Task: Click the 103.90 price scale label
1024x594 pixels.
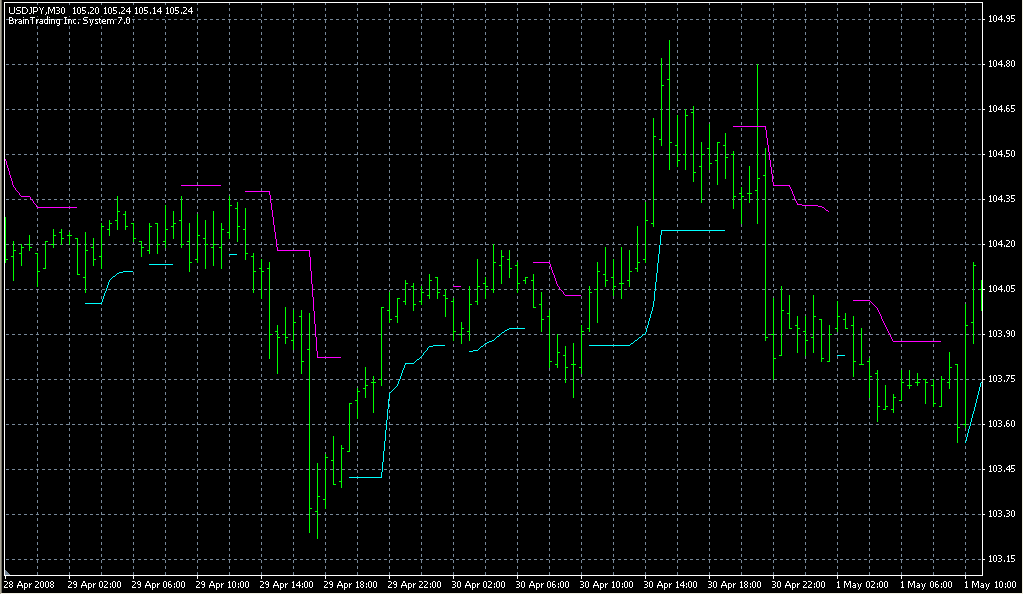Action: [x=1002, y=334]
